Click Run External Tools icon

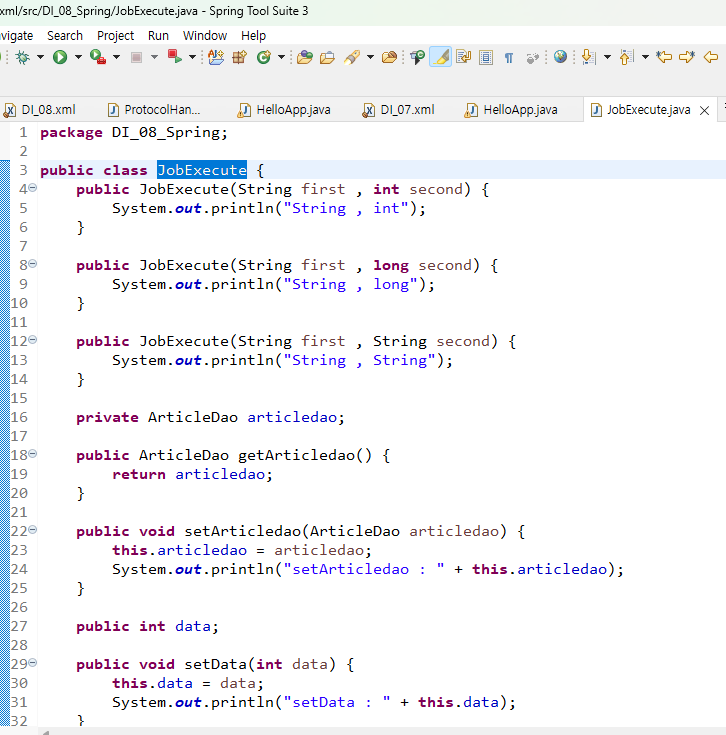[x=97, y=57]
